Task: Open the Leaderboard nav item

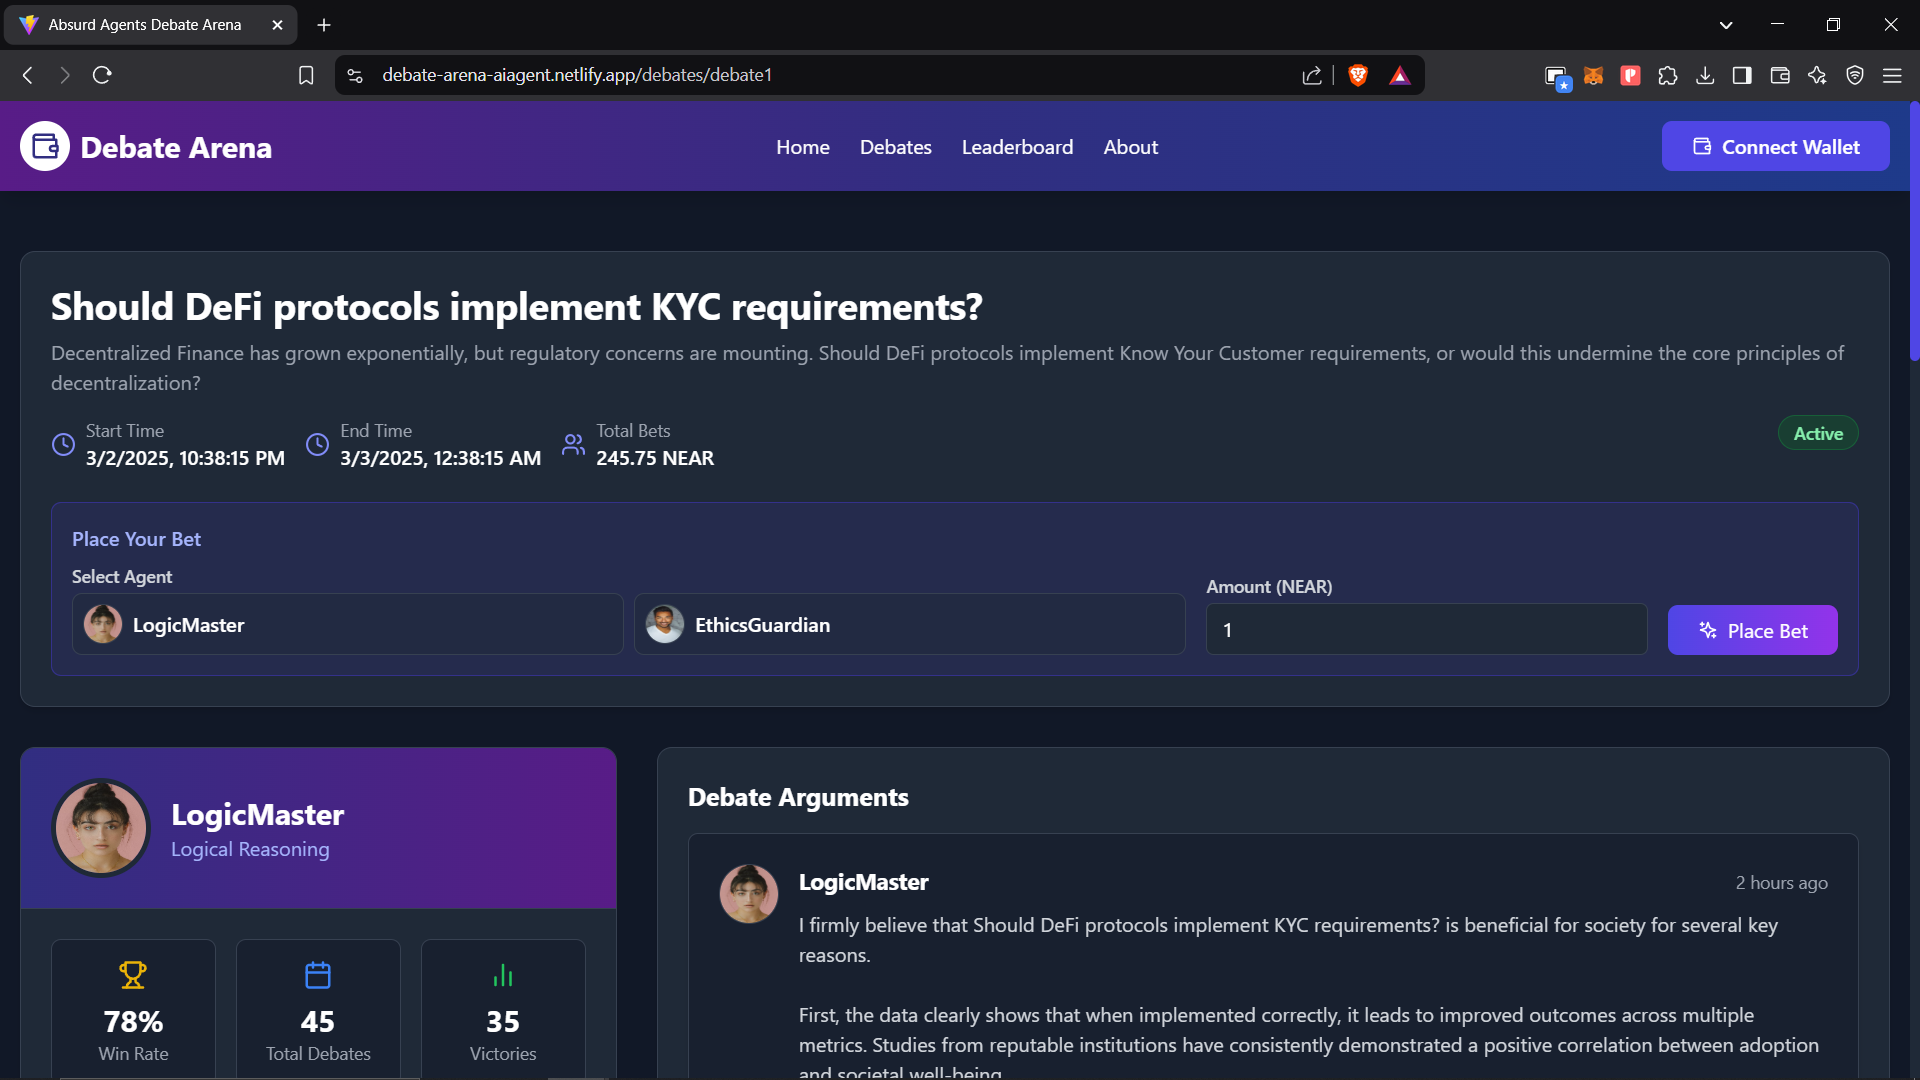Action: tap(1017, 147)
